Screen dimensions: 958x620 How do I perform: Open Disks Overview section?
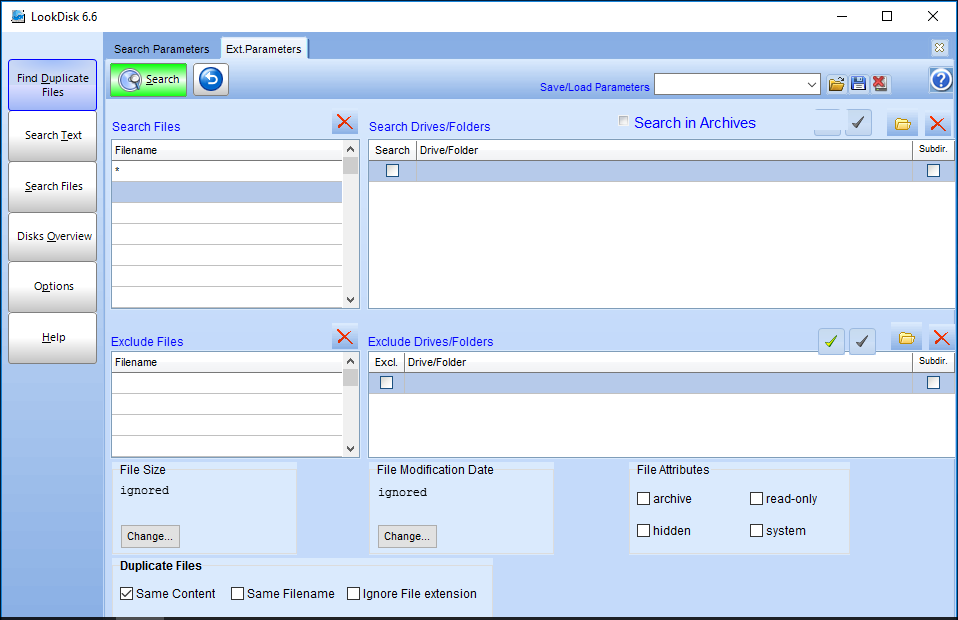pos(53,236)
